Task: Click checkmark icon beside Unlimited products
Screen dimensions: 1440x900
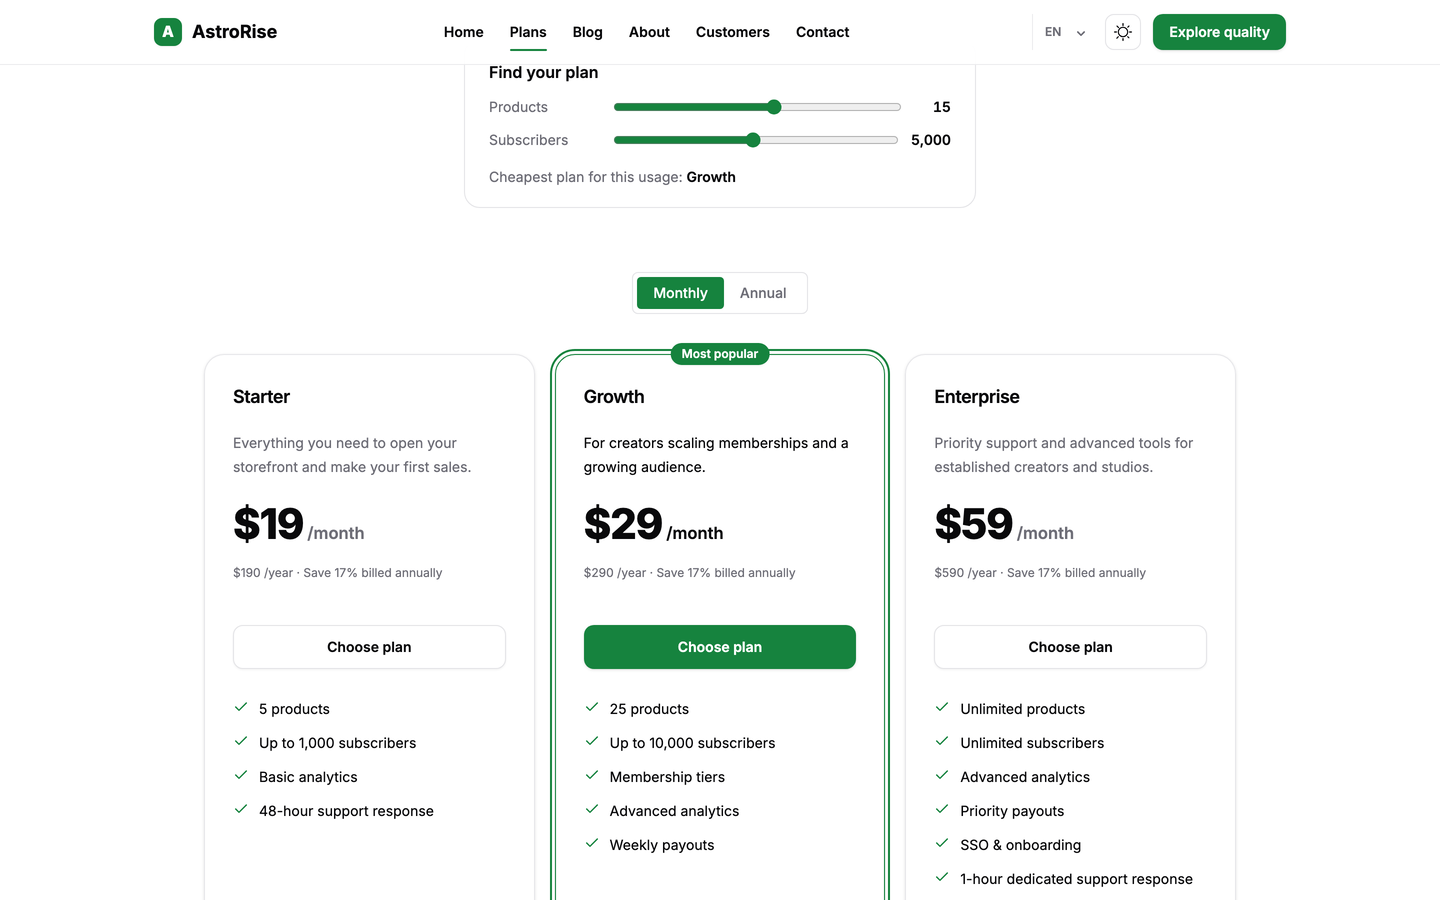Action: click(942, 708)
